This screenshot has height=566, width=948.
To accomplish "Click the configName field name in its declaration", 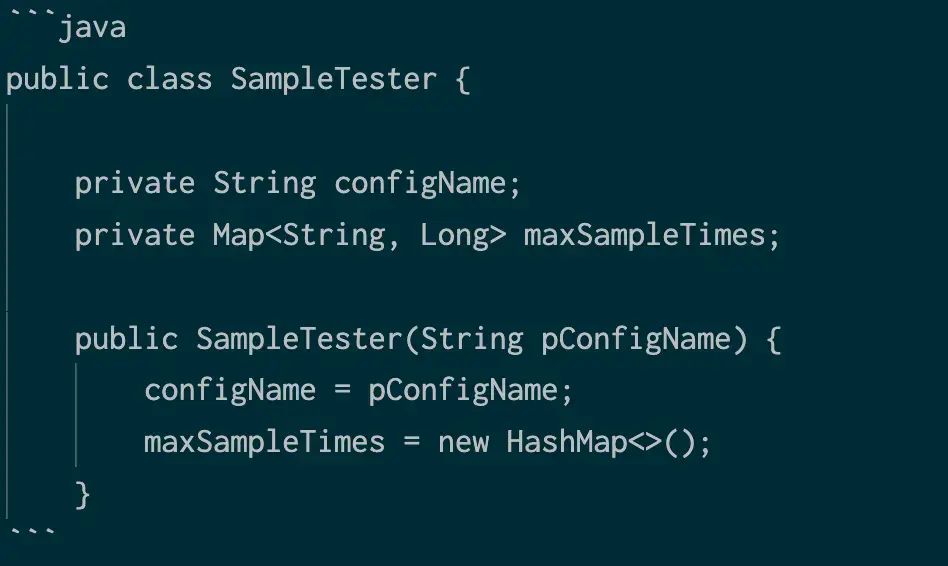I will pyautogui.click(x=419, y=183).
